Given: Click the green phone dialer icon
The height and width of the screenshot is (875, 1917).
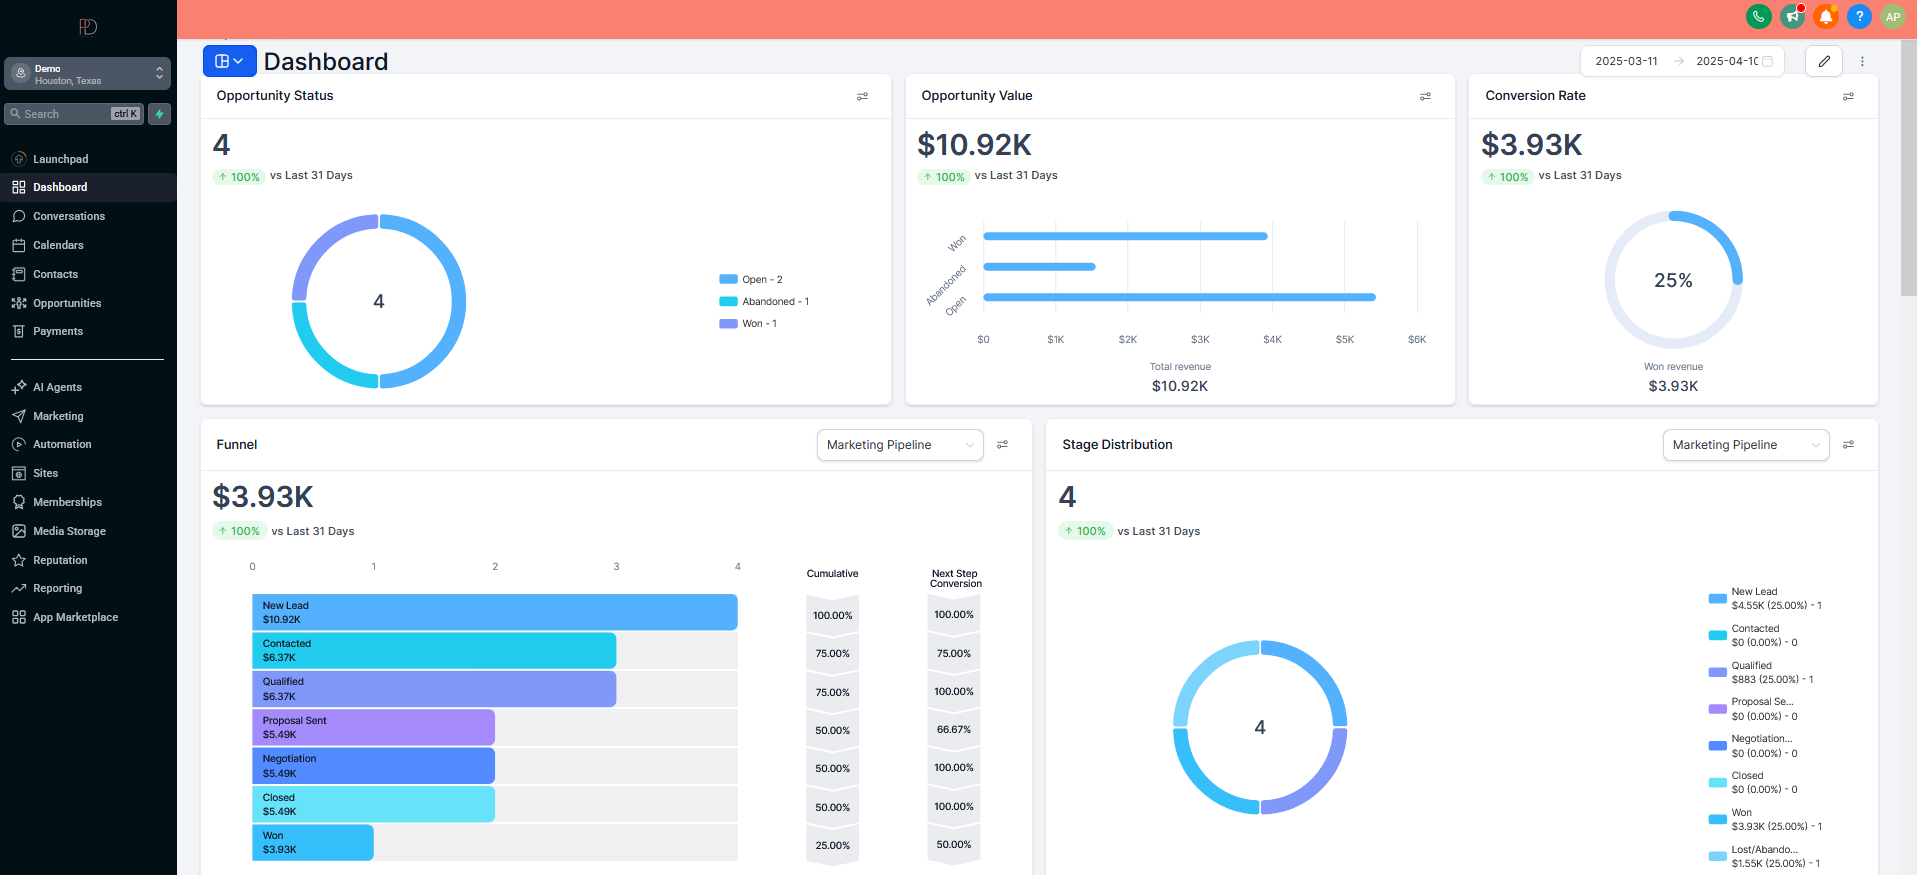Looking at the screenshot, I should [1758, 17].
